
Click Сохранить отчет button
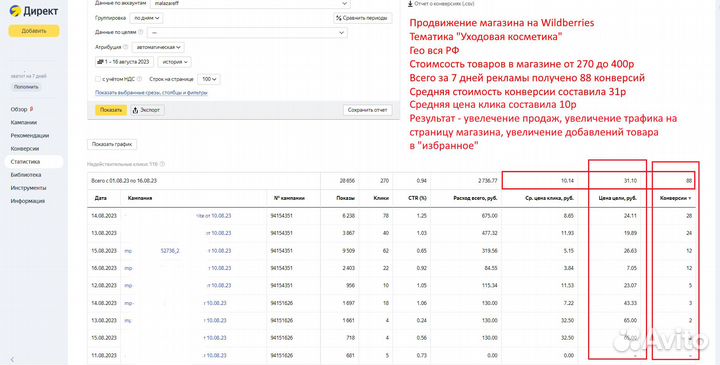pos(367,110)
